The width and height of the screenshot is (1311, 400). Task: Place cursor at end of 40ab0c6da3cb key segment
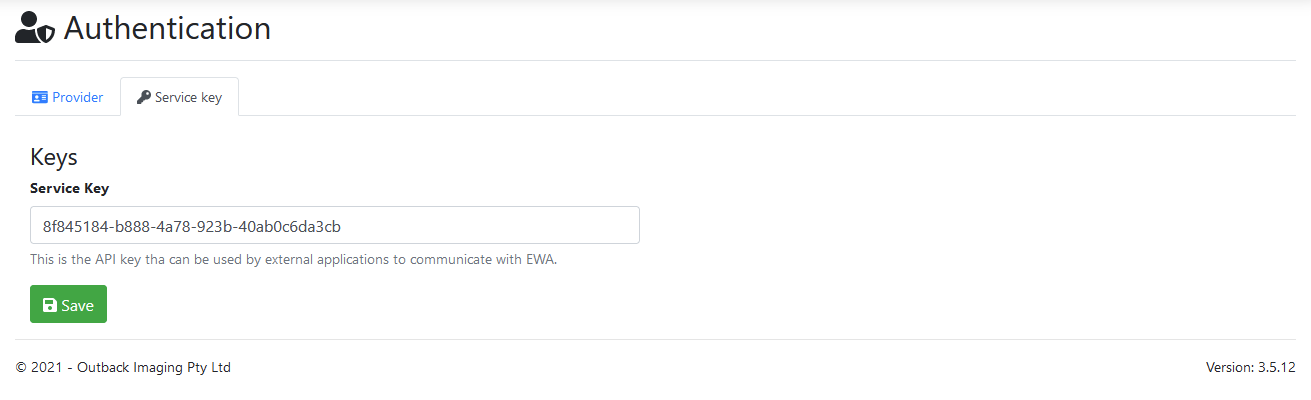click(356, 225)
